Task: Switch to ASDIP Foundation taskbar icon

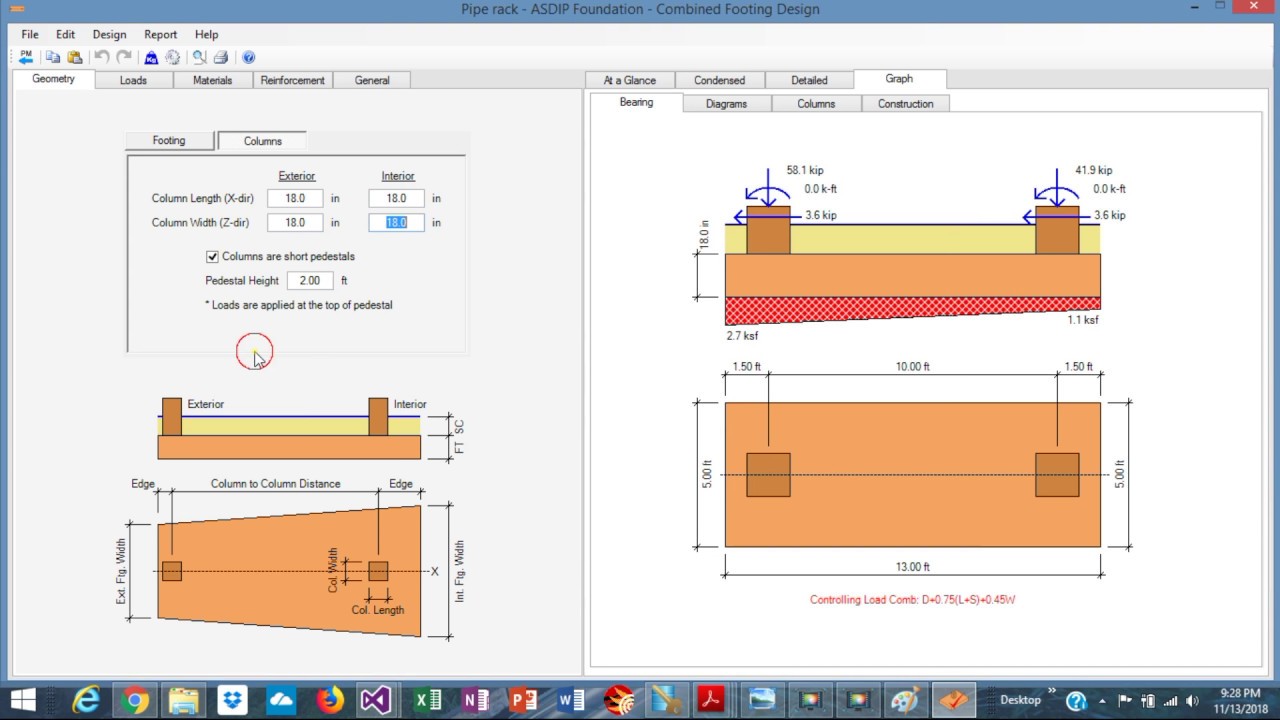Action: click(x=954, y=700)
